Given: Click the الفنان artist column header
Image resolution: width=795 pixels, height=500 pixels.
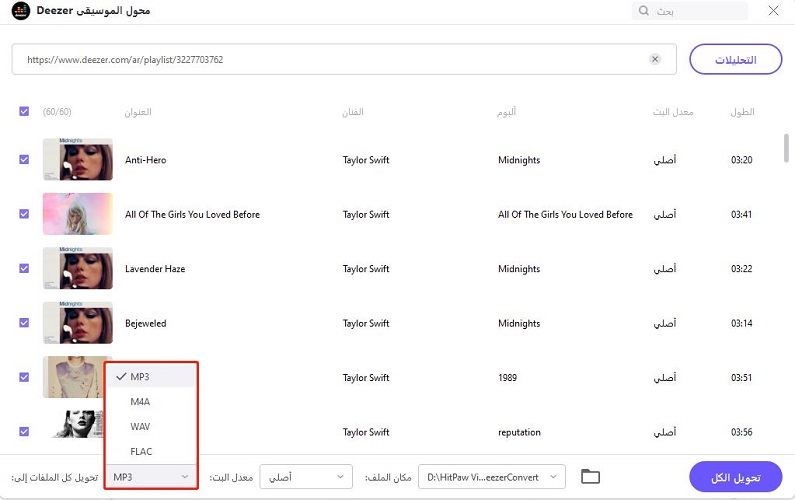Looking at the screenshot, I should tap(352, 112).
